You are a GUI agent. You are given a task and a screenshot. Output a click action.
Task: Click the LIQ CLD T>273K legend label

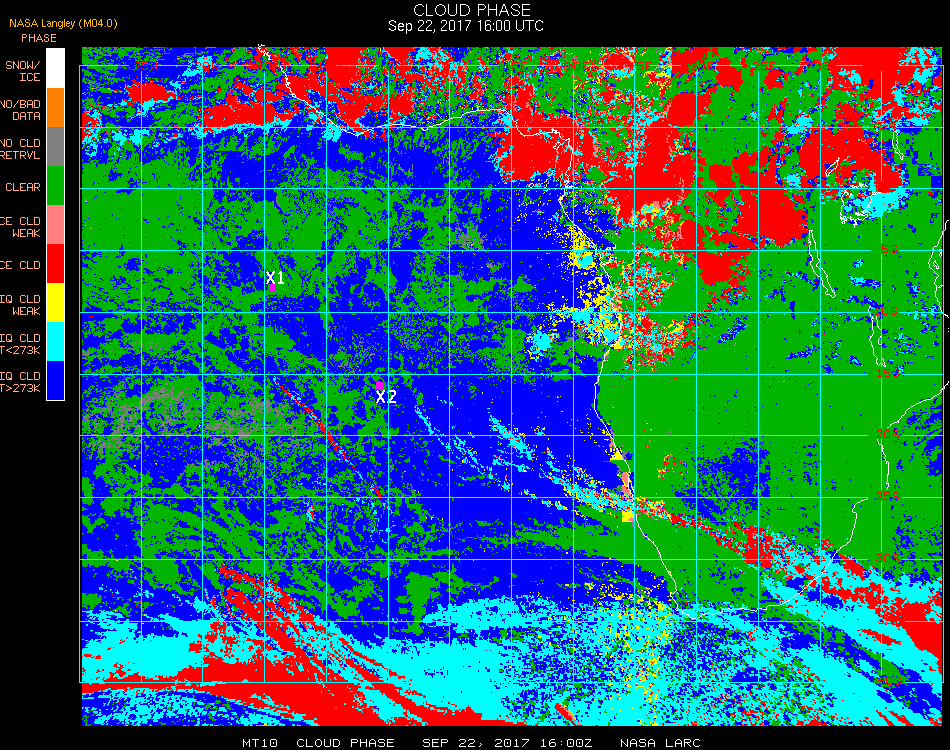click(x=21, y=382)
